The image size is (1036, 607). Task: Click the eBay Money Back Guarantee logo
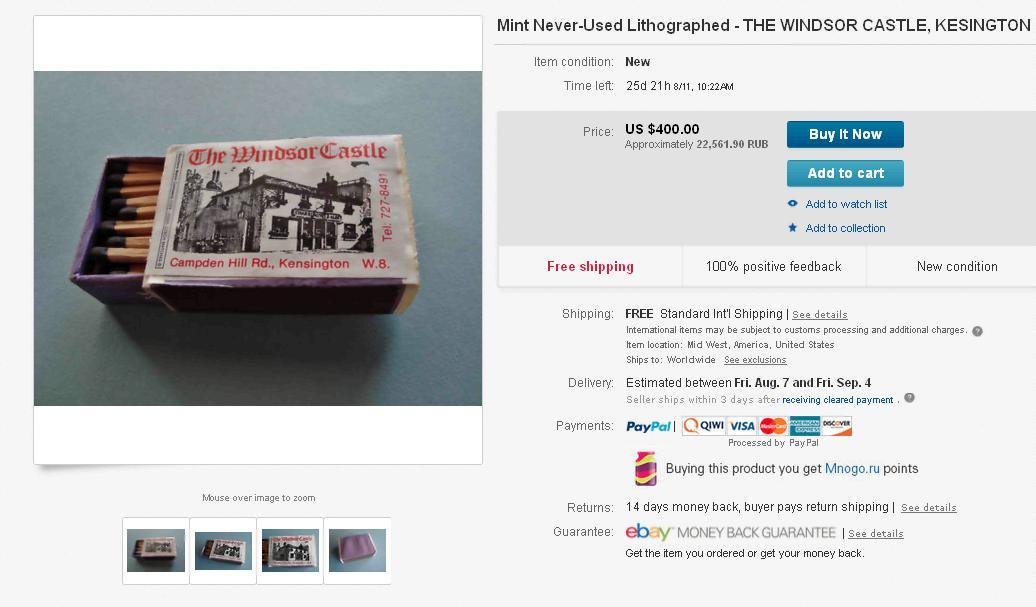click(x=731, y=532)
